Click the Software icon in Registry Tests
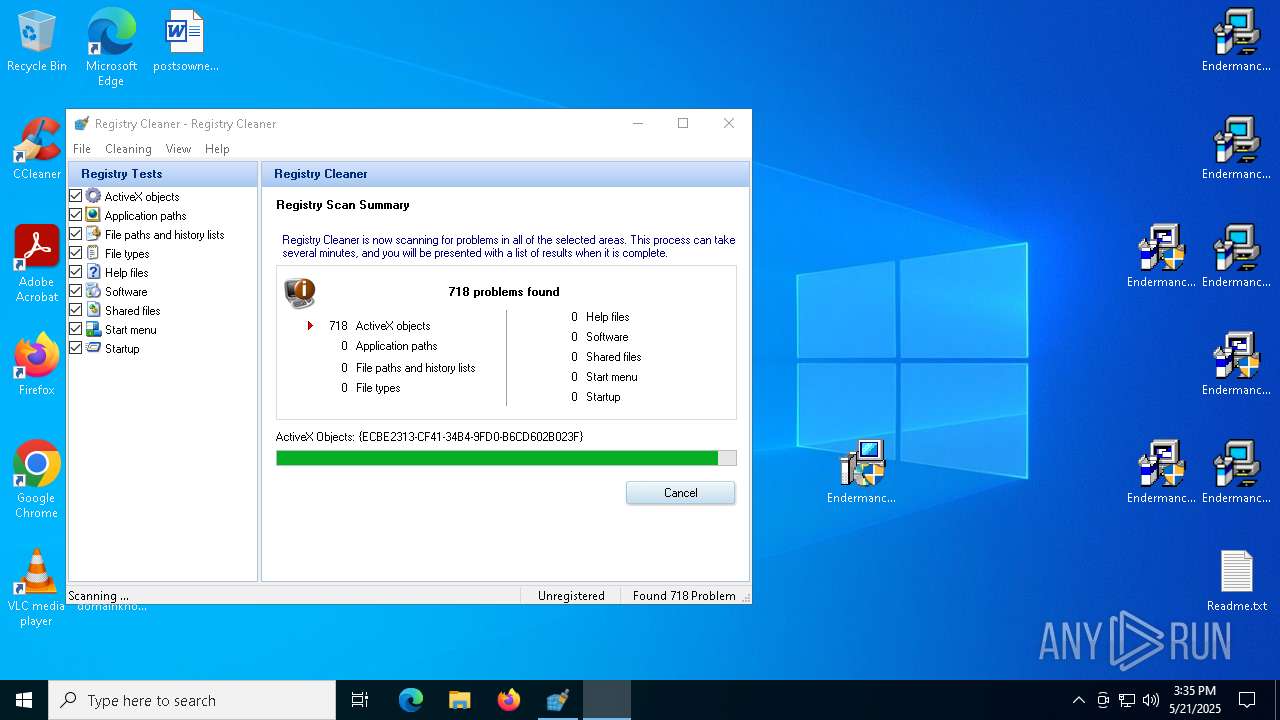This screenshot has height=720, width=1280. click(x=93, y=291)
